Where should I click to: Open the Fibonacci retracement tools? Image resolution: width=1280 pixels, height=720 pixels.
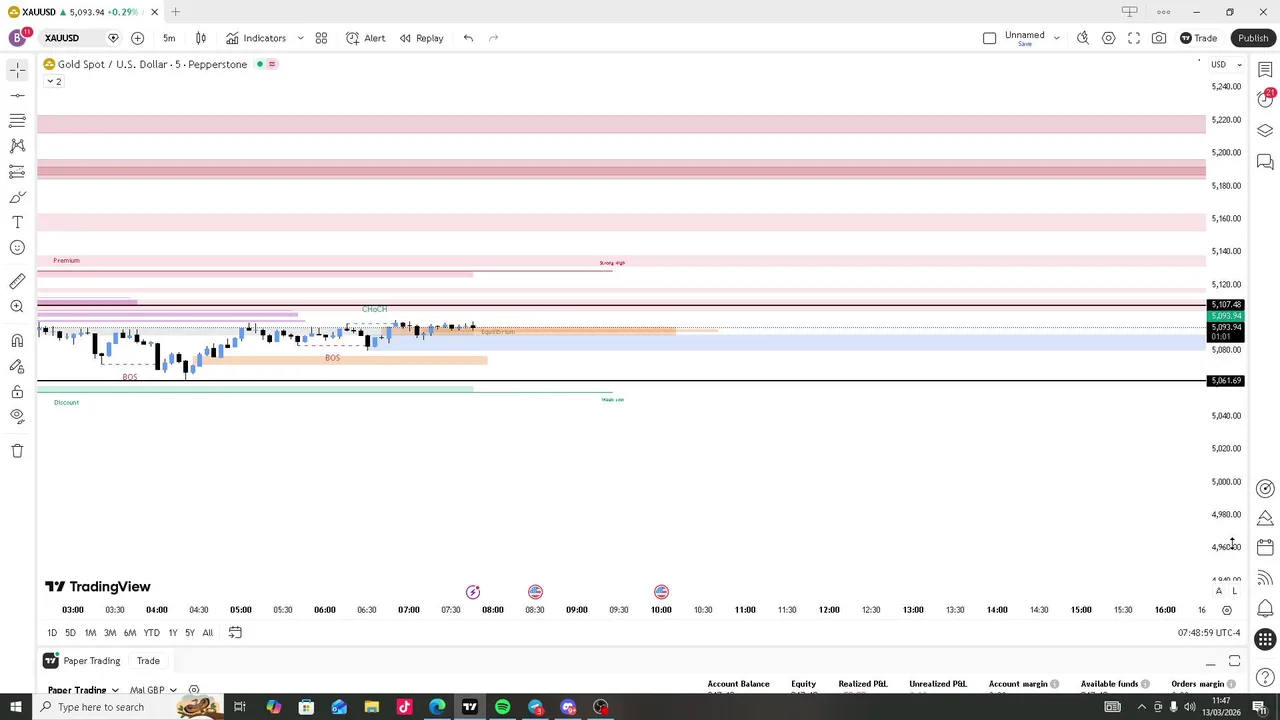pyautogui.click(x=17, y=121)
